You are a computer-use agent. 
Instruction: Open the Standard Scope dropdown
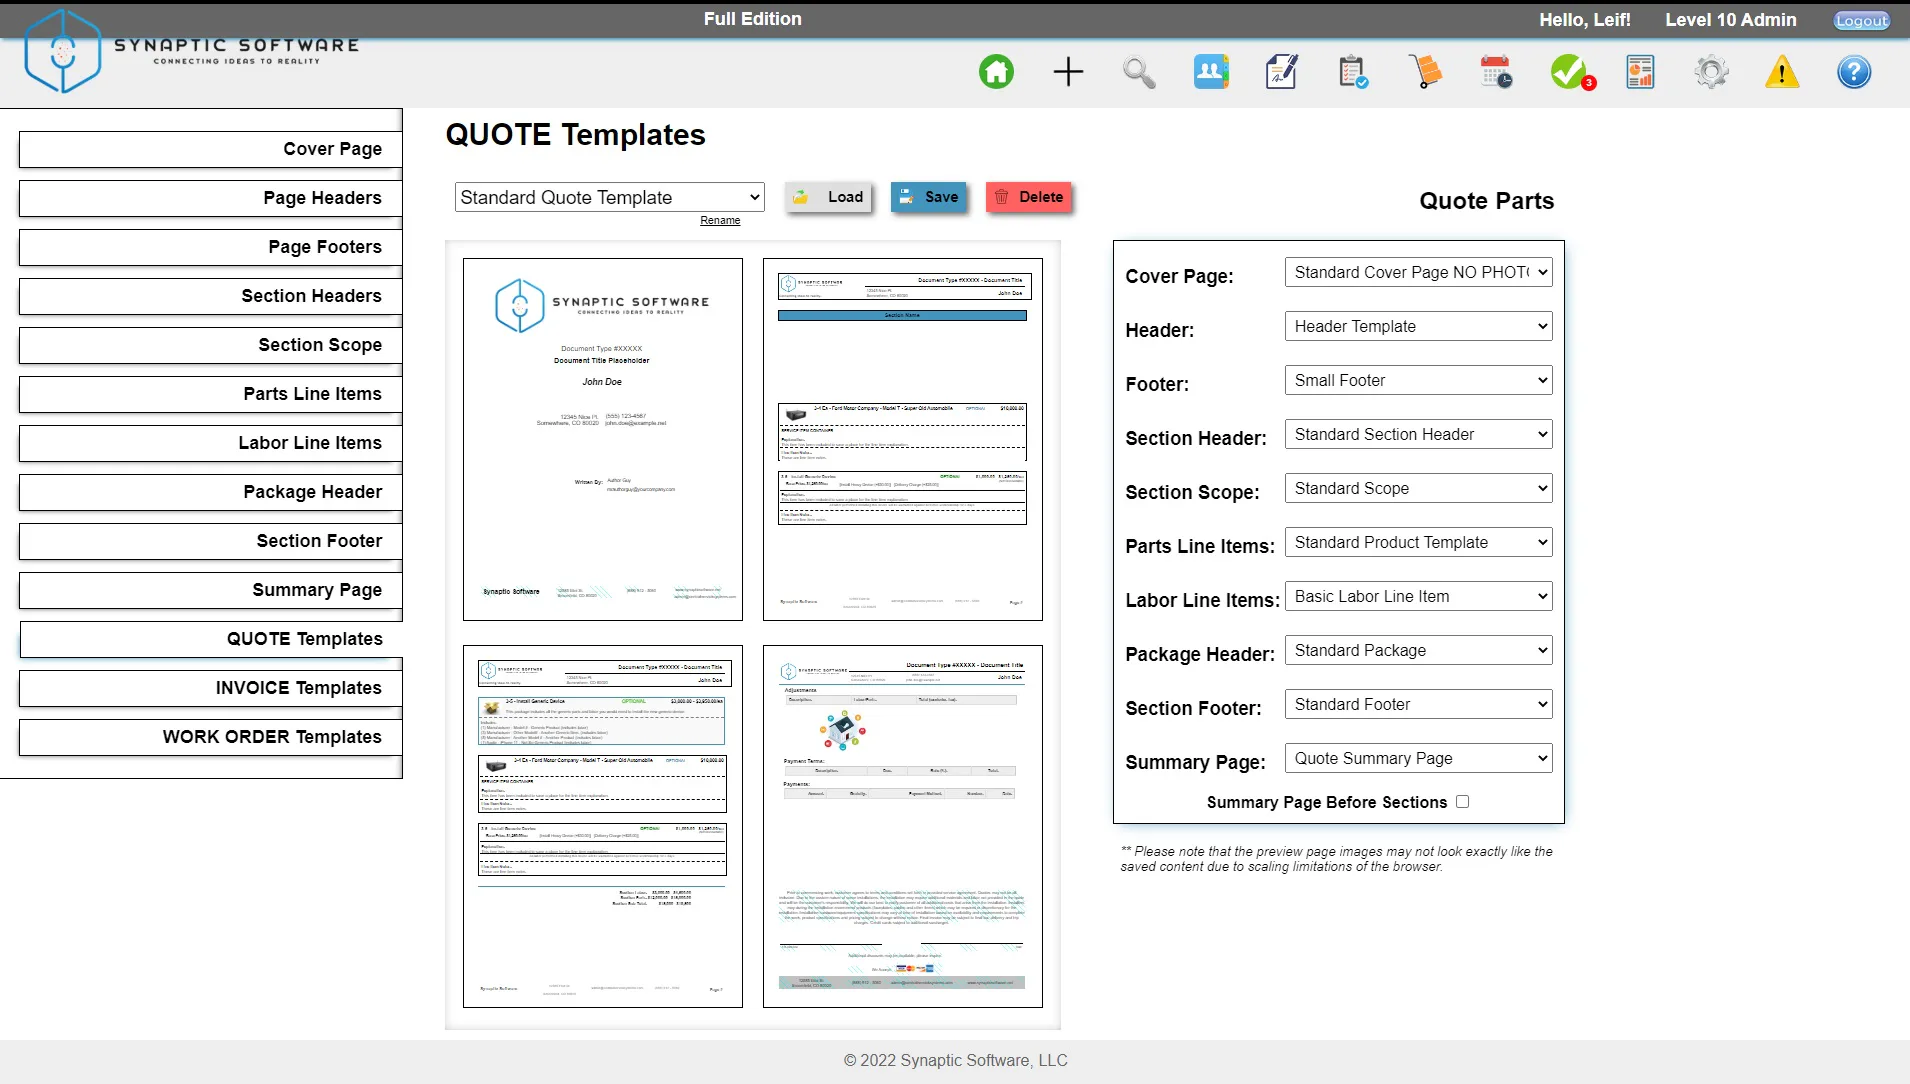tap(1418, 488)
